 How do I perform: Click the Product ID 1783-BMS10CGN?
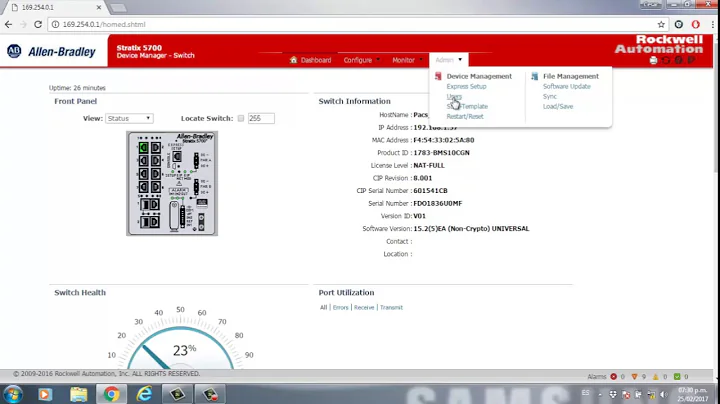pyautogui.click(x=441, y=153)
